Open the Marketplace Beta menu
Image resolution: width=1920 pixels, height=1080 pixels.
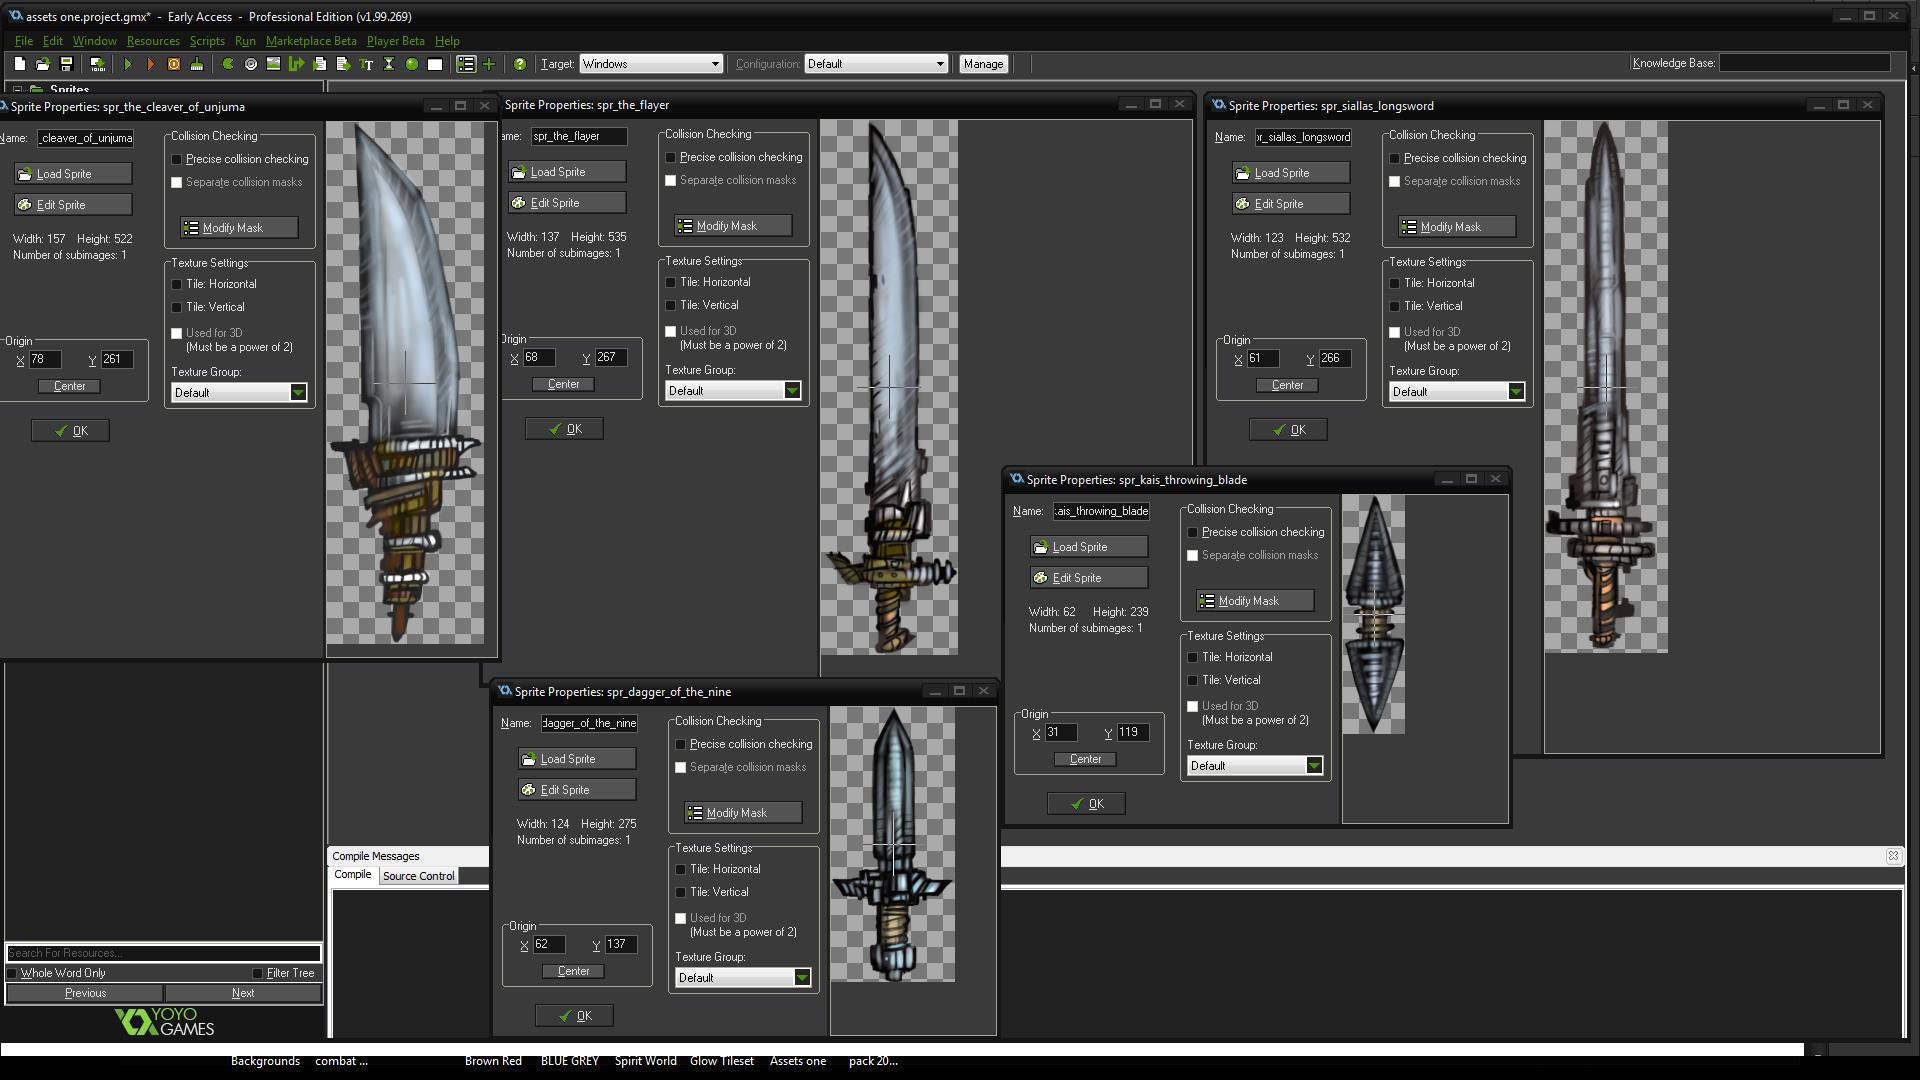[x=311, y=41]
